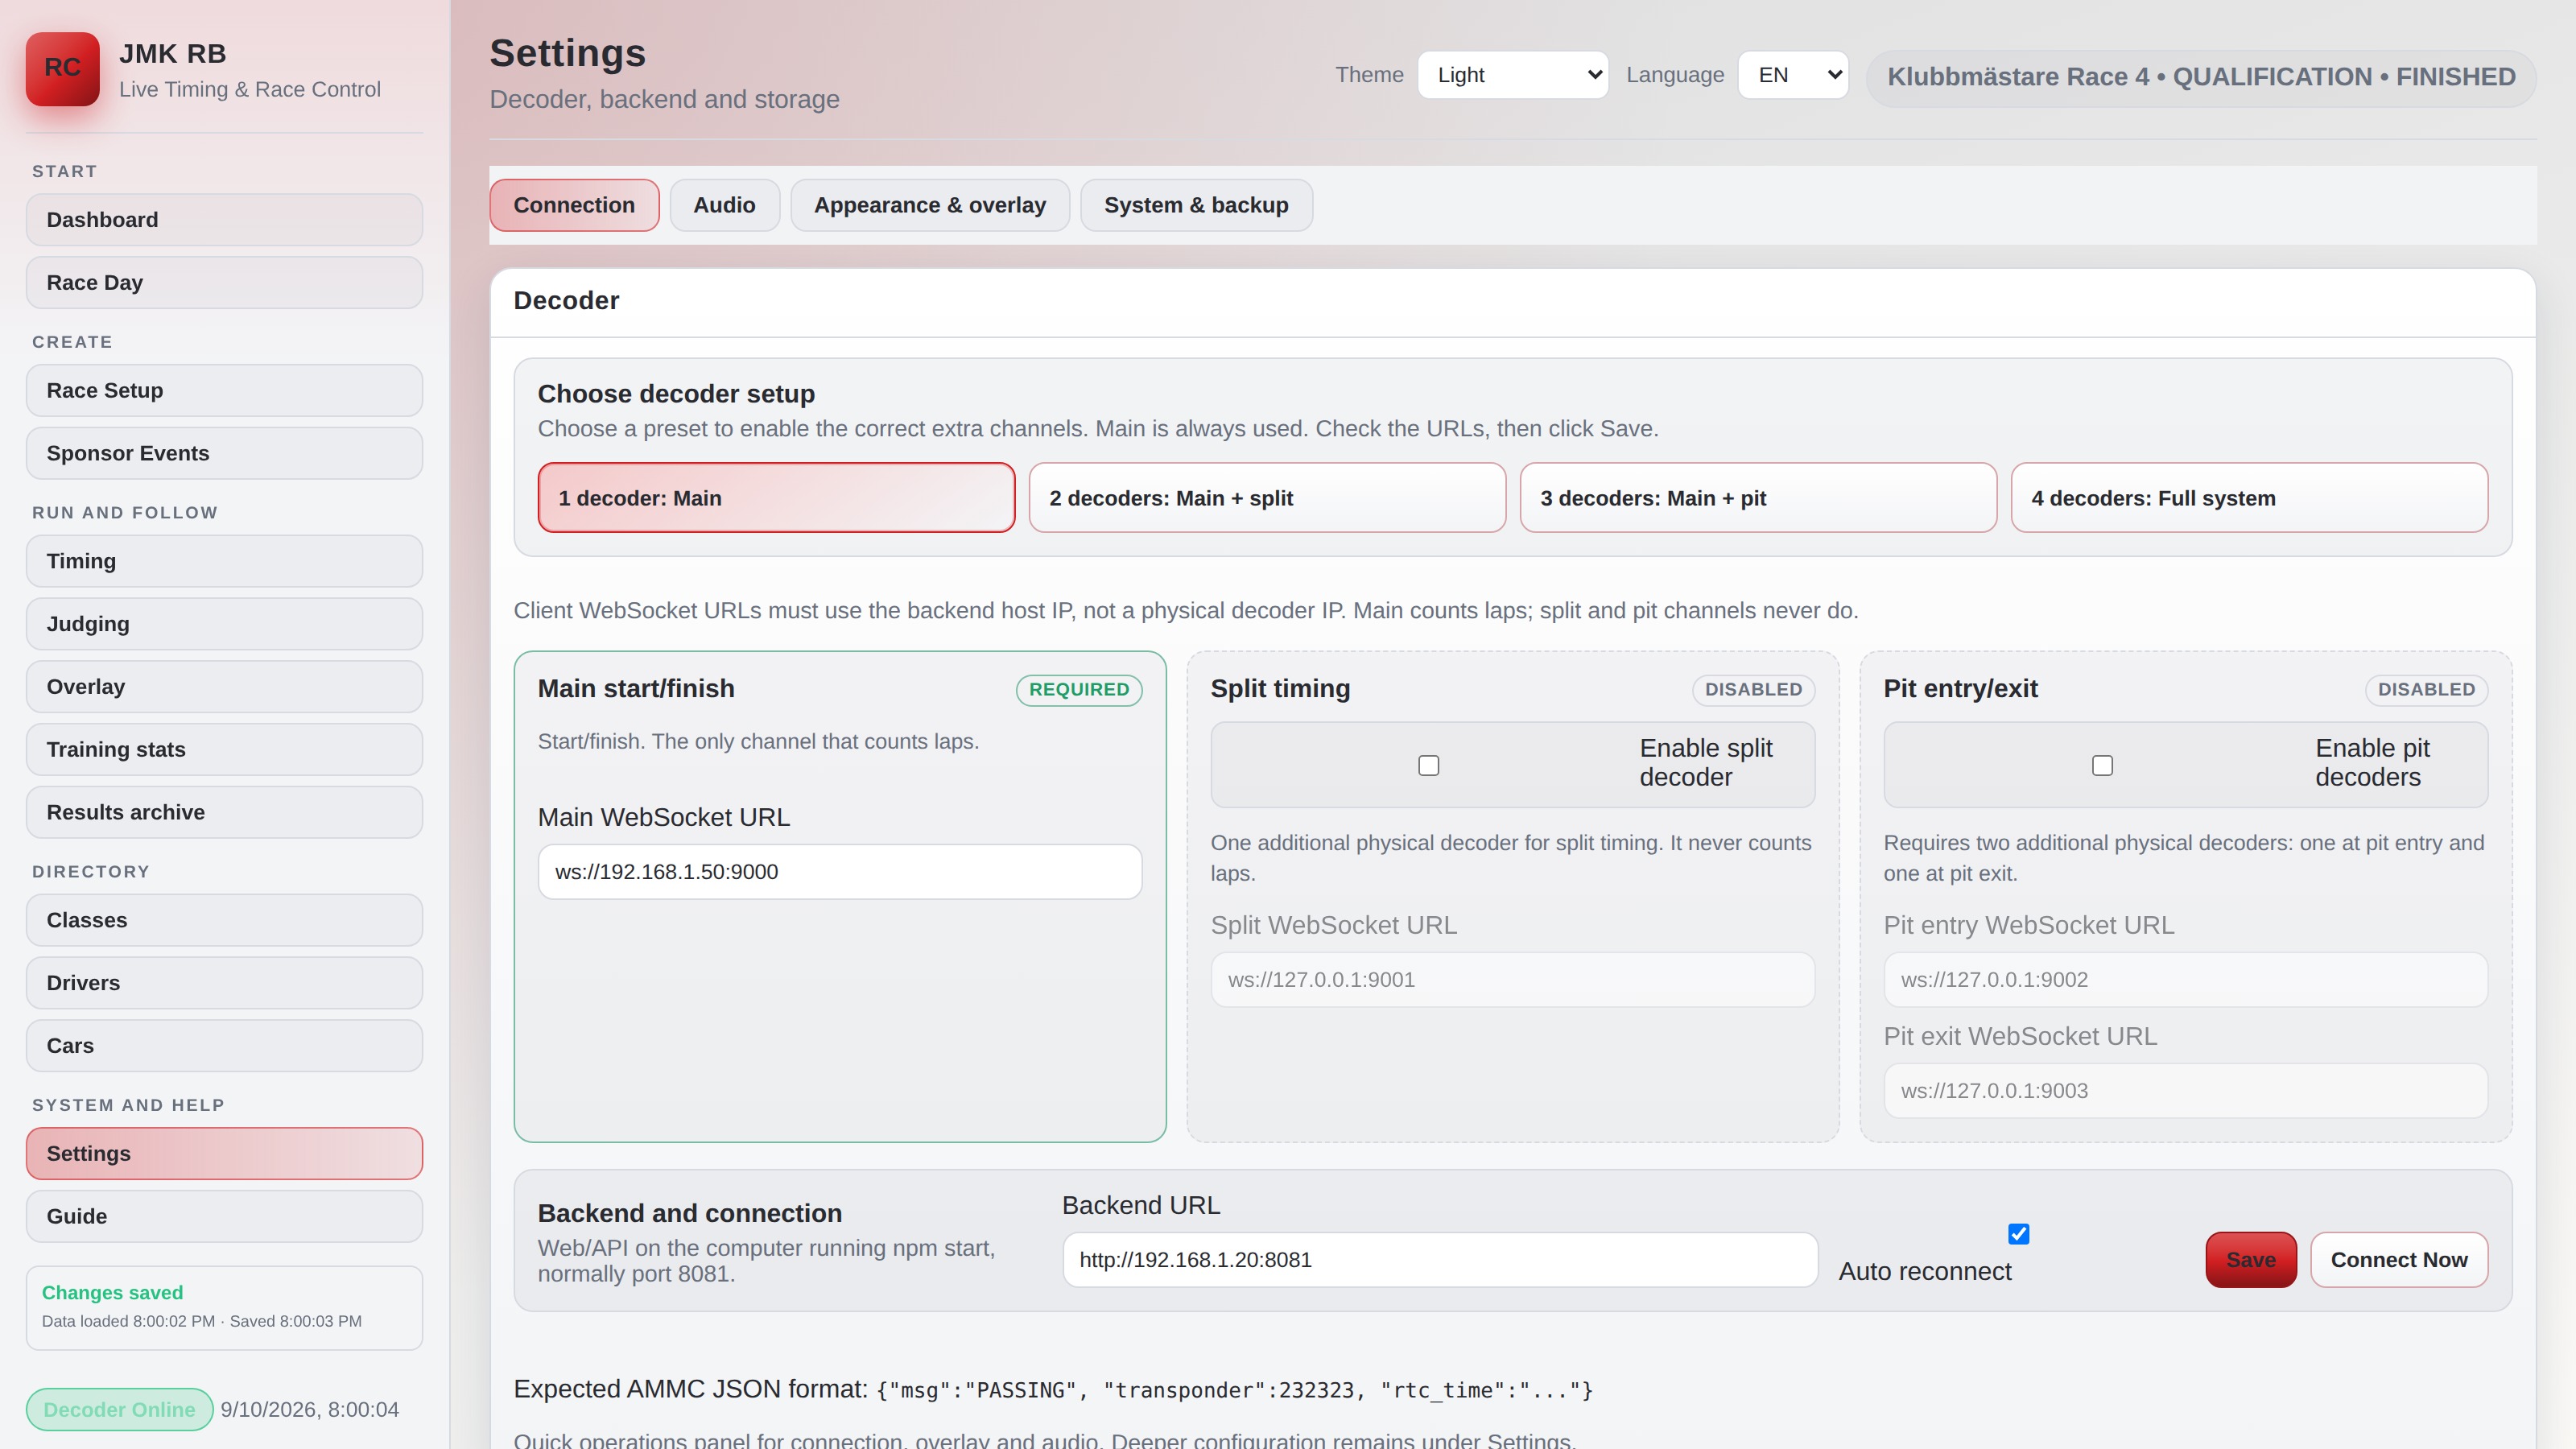Click the Decoder Online status badge
This screenshot has height=1449, width=2576.
click(119, 1409)
